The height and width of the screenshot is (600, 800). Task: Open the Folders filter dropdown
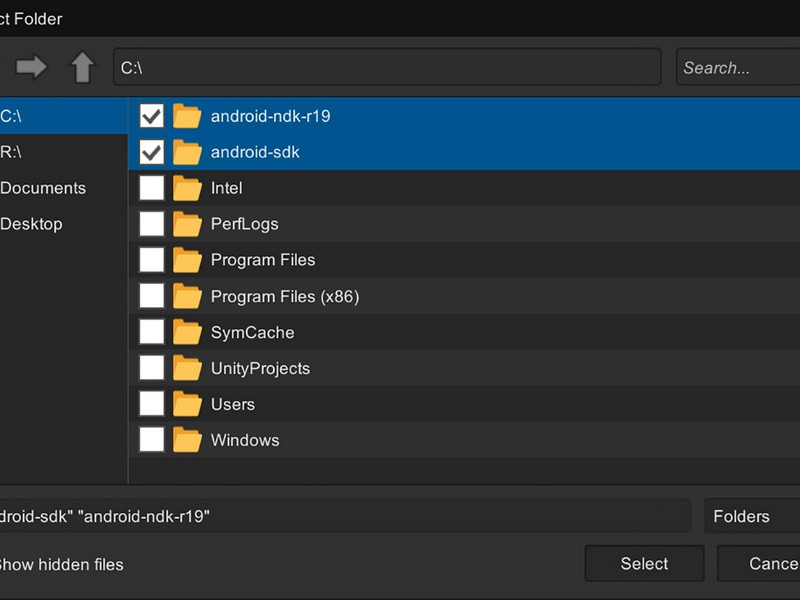752,516
